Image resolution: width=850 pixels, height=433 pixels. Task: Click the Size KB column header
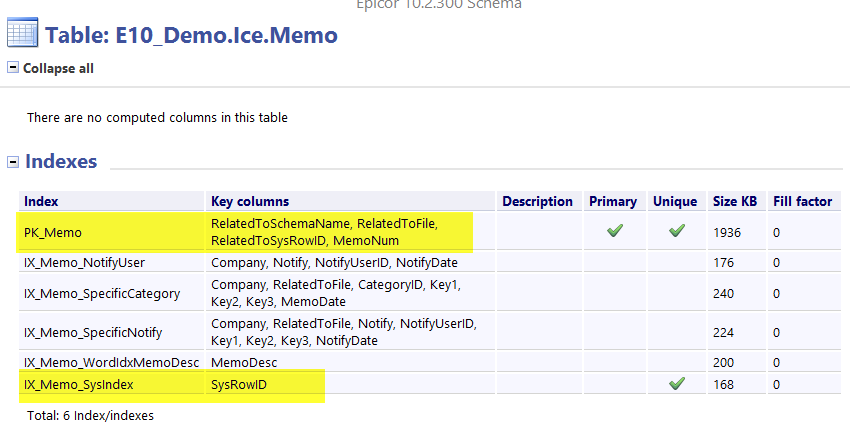735,201
